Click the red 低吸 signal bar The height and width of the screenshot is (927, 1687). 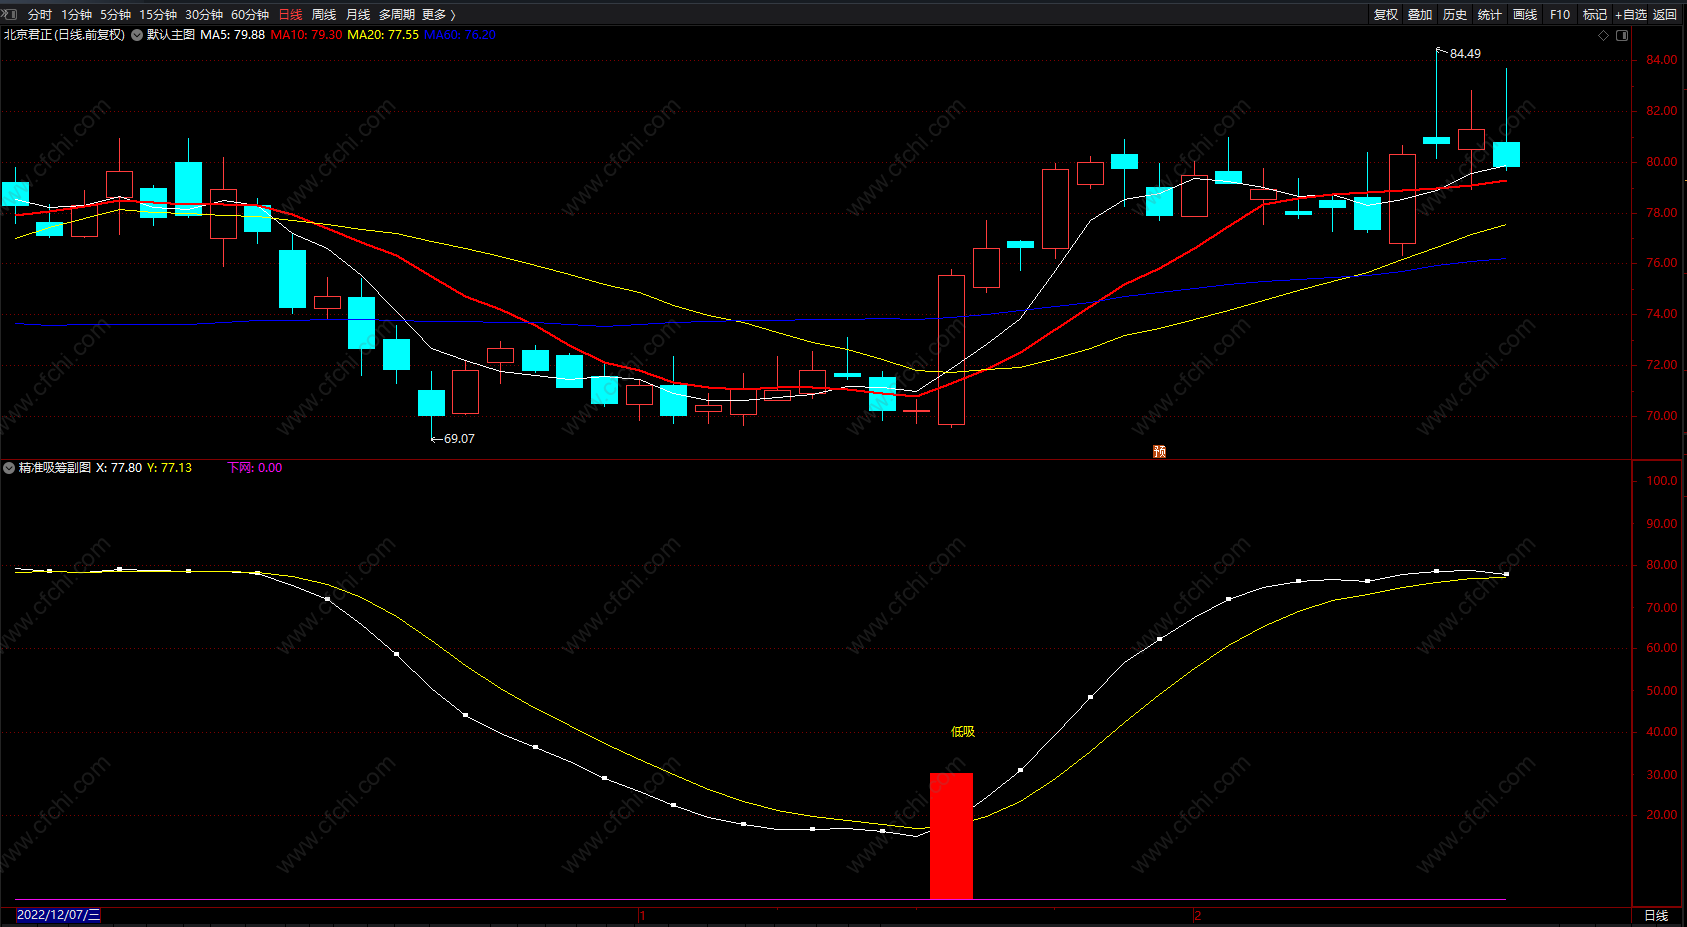pyautogui.click(x=951, y=836)
